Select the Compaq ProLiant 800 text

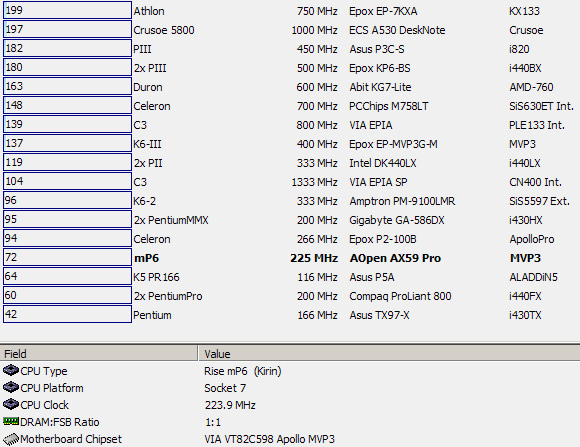400,296
